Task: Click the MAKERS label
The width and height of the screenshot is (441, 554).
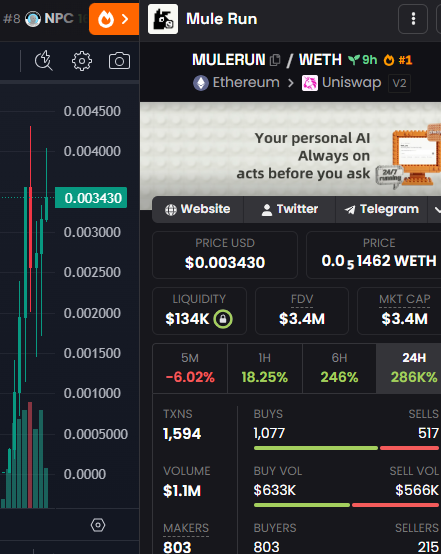Action: 186,528
